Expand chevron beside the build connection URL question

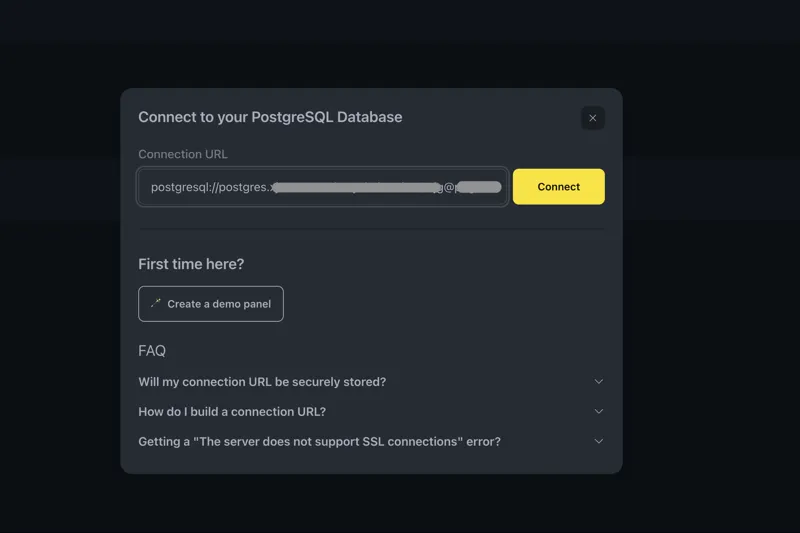(599, 412)
